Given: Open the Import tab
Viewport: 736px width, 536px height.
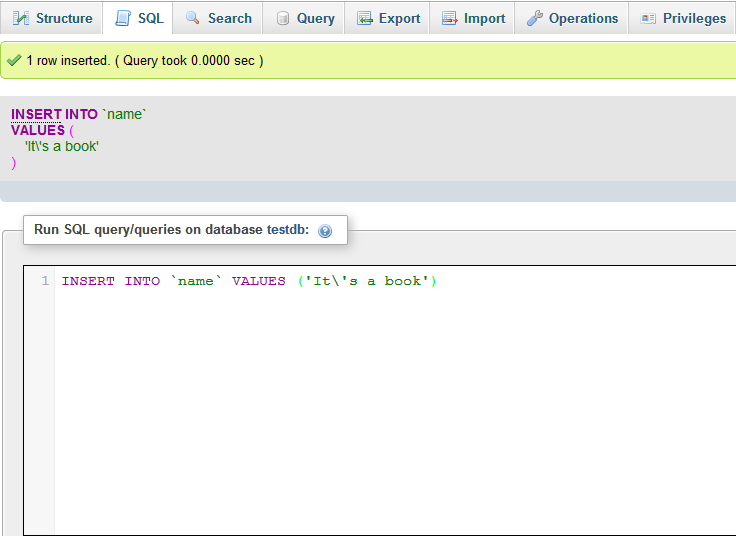Looking at the screenshot, I should (x=472, y=18).
